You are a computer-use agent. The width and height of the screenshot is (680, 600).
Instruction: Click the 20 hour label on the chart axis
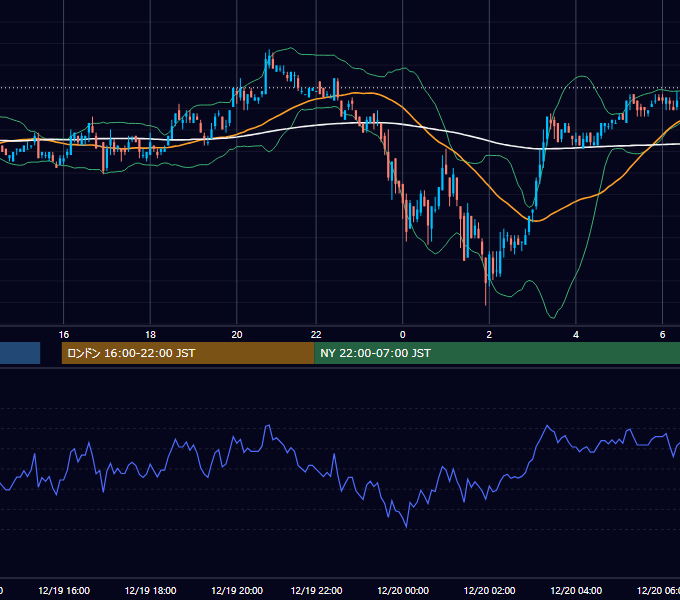pyautogui.click(x=237, y=335)
